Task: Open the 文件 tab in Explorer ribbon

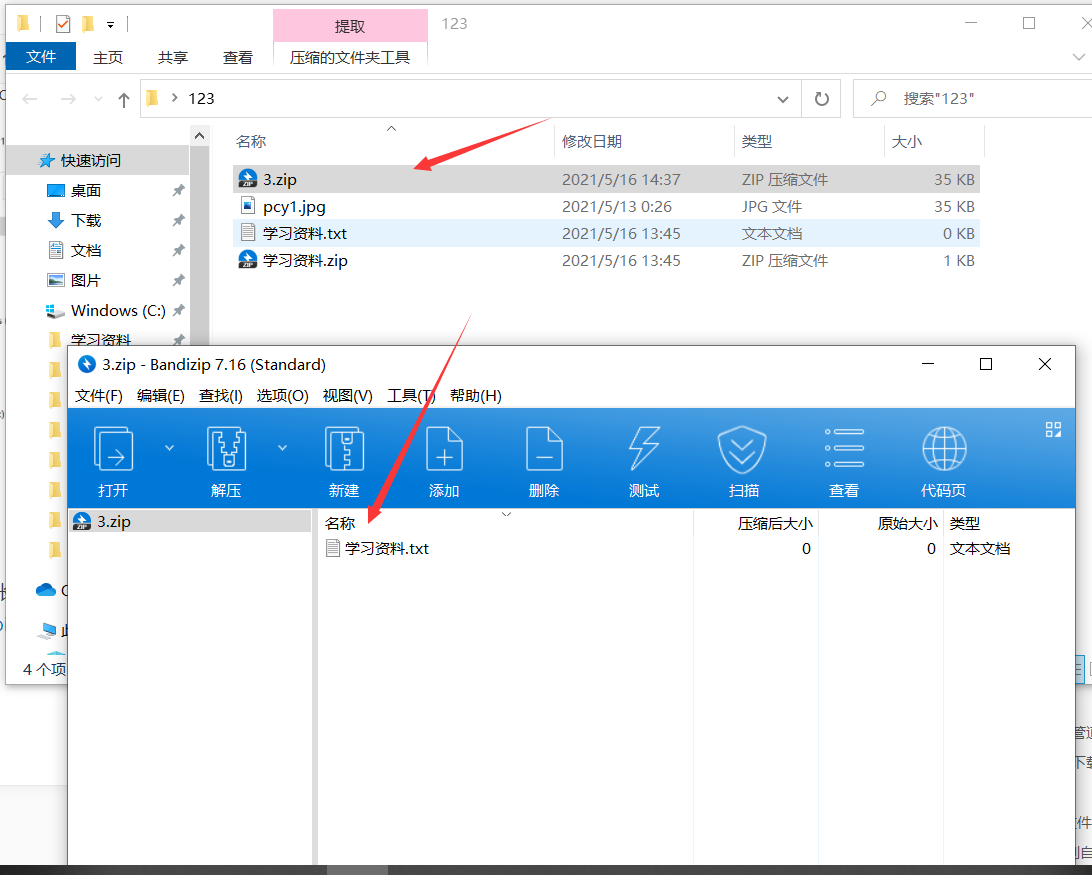Action: click(40, 56)
